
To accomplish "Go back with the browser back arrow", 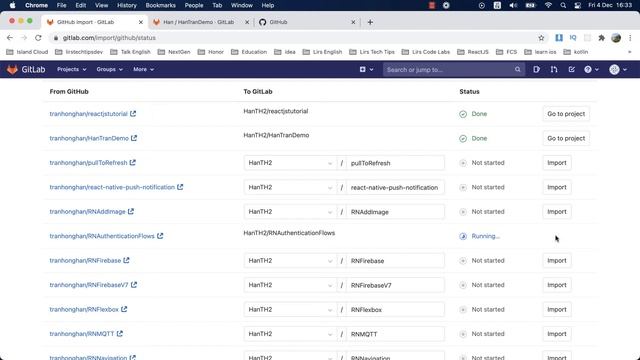I will pyautogui.click(x=10, y=38).
